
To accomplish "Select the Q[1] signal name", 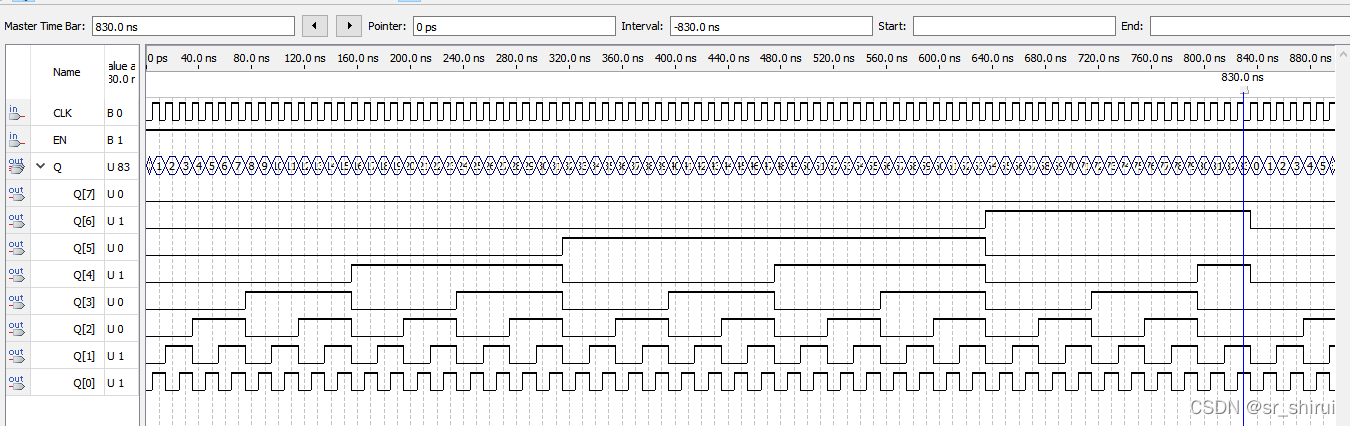I will tap(85, 356).
